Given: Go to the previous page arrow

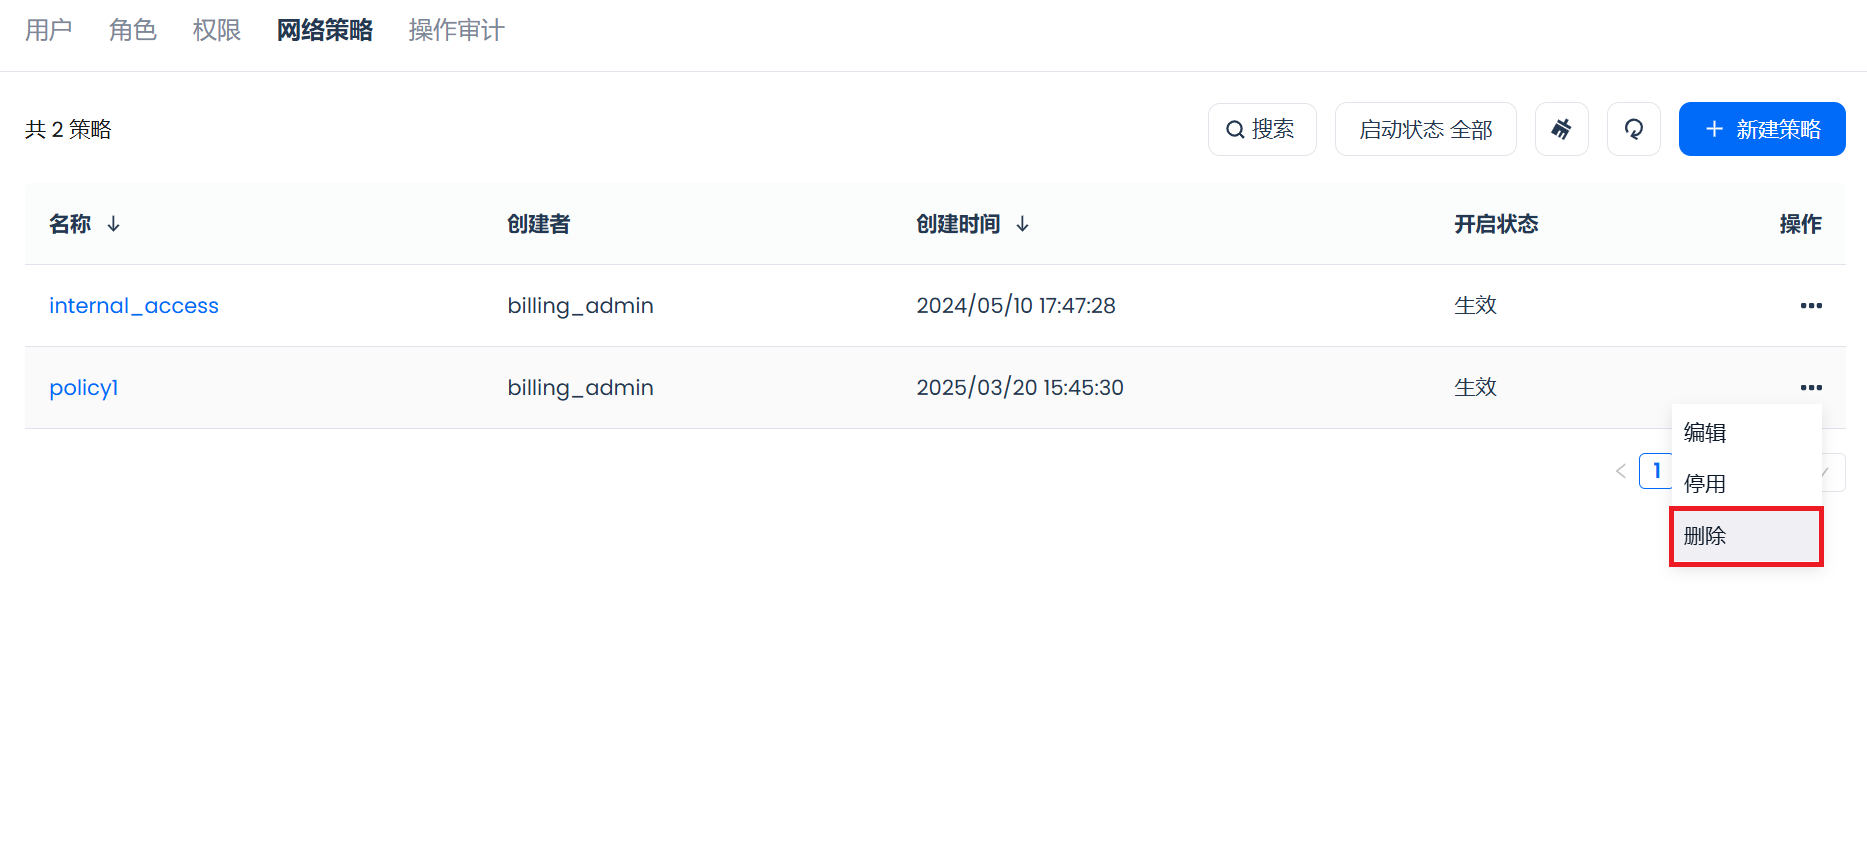Looking at the screenshot, I should coord(1620,471).
